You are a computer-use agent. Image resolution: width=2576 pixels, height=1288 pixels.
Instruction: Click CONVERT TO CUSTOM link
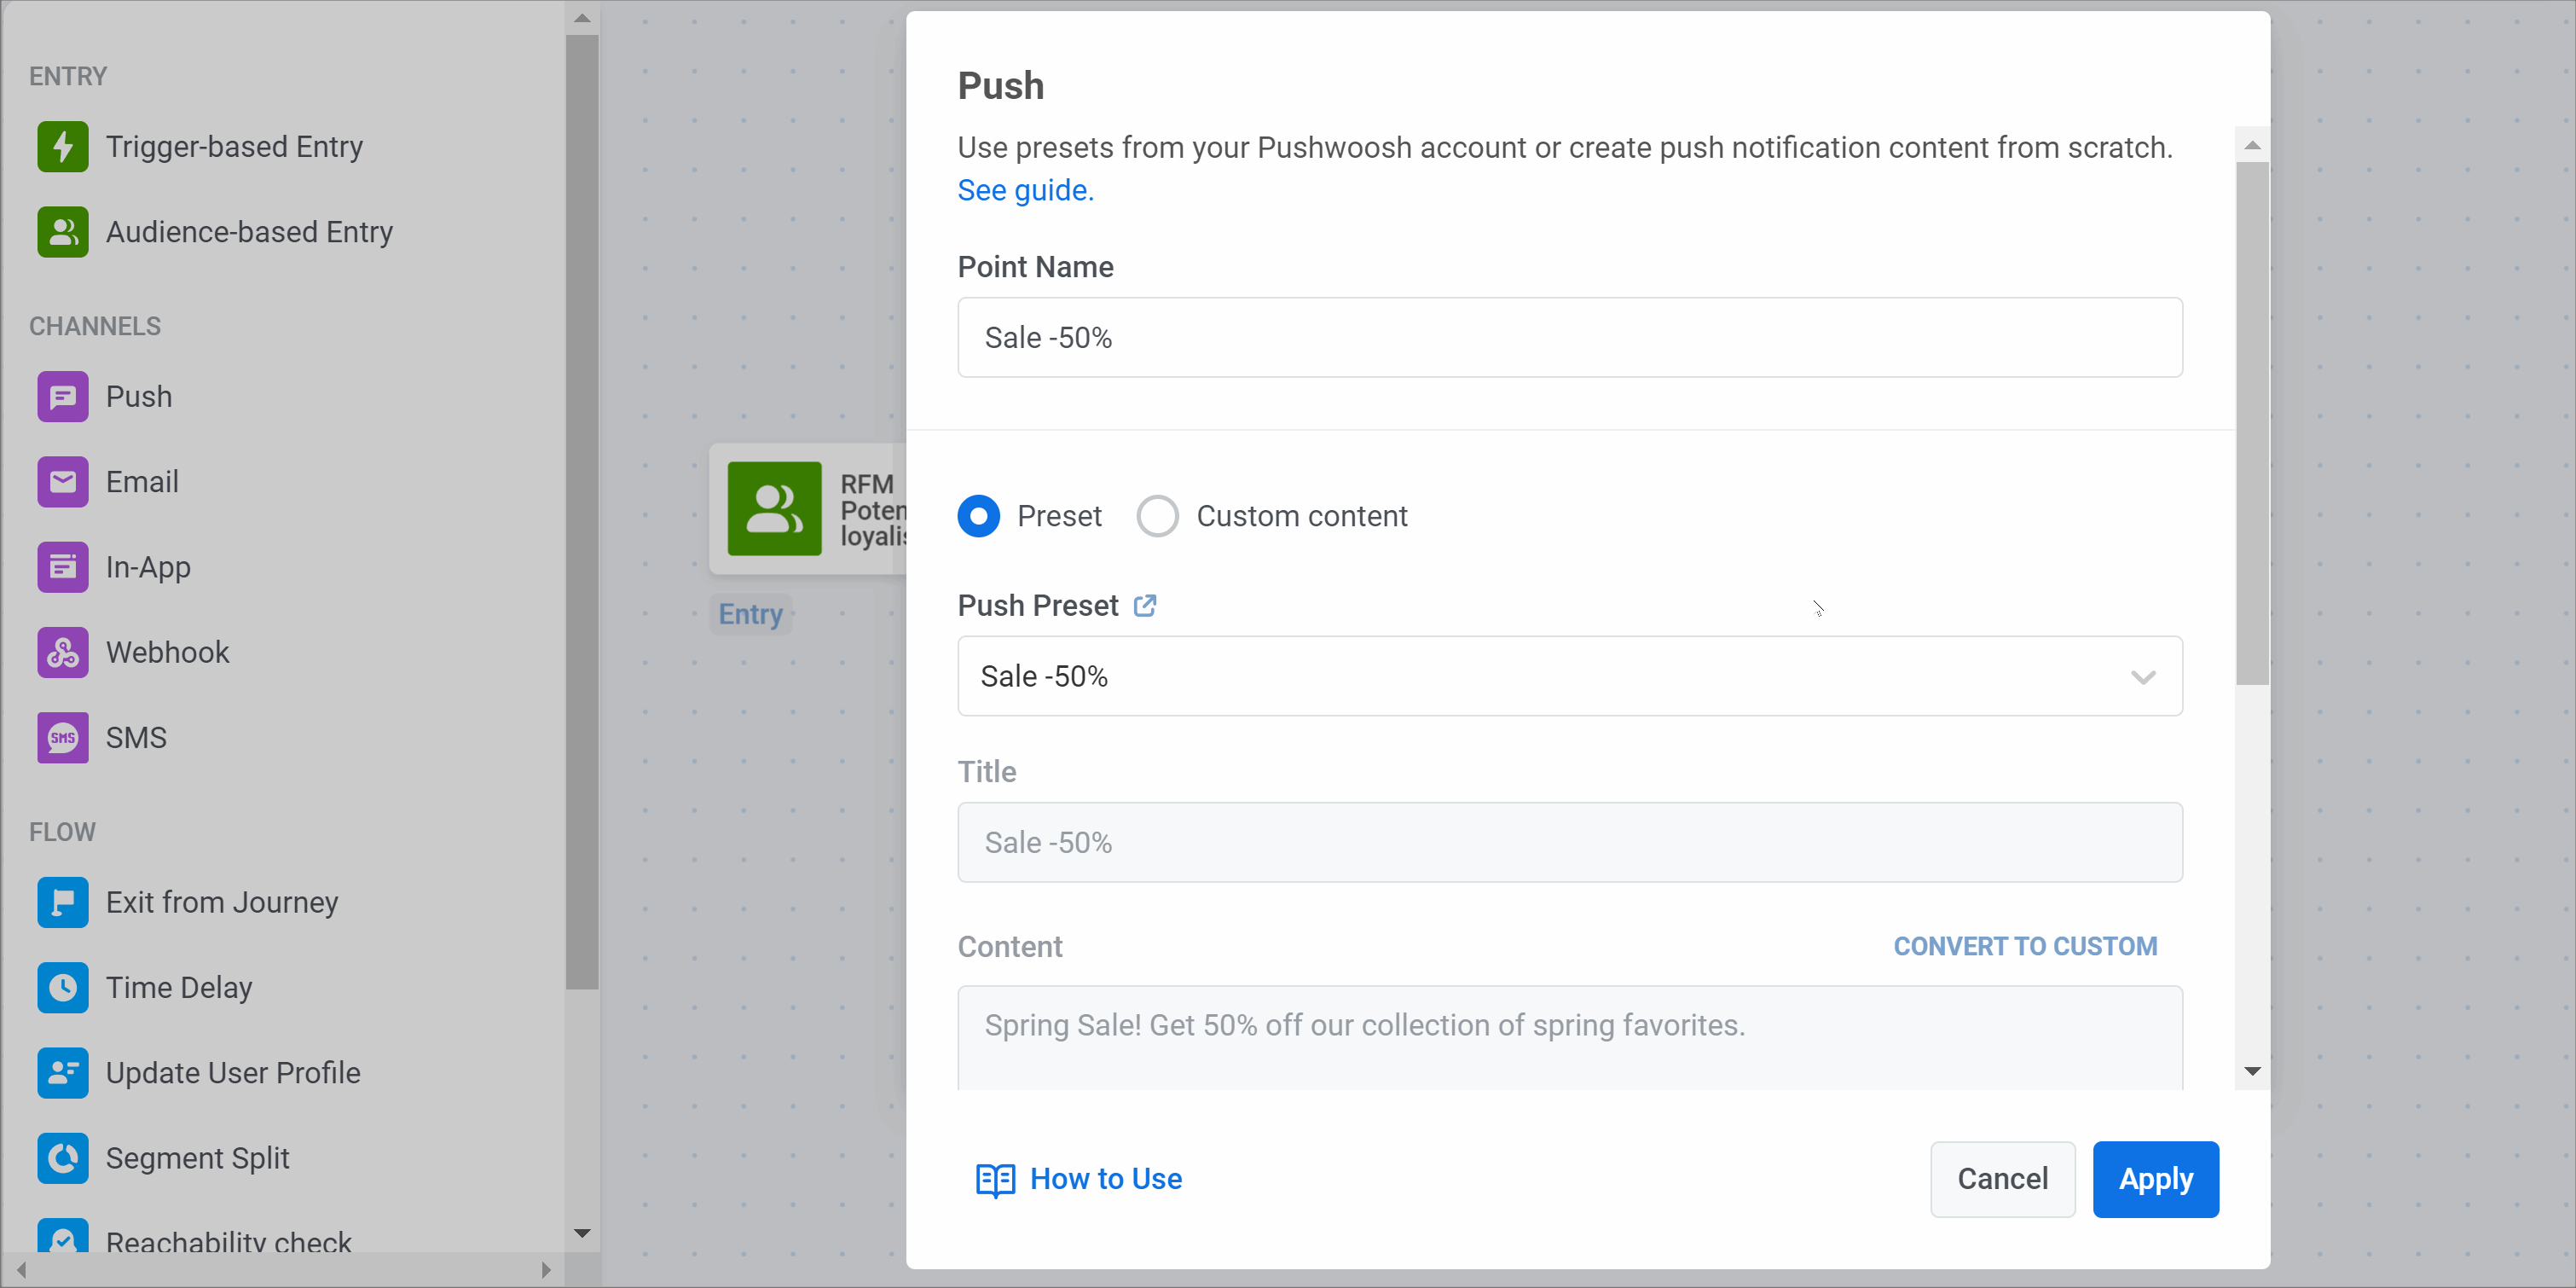pos(2025,946)
